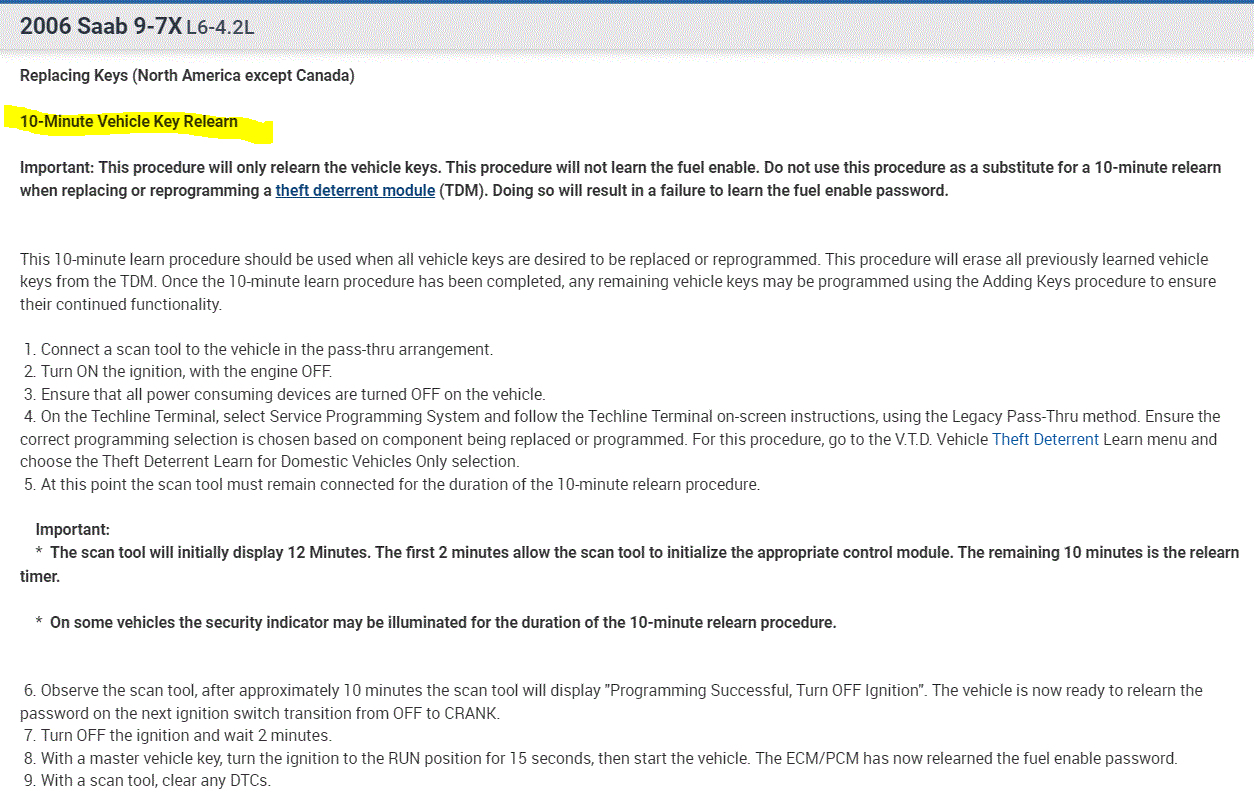
Task: Open the theft deterrent module link
Action: (355, 190)
